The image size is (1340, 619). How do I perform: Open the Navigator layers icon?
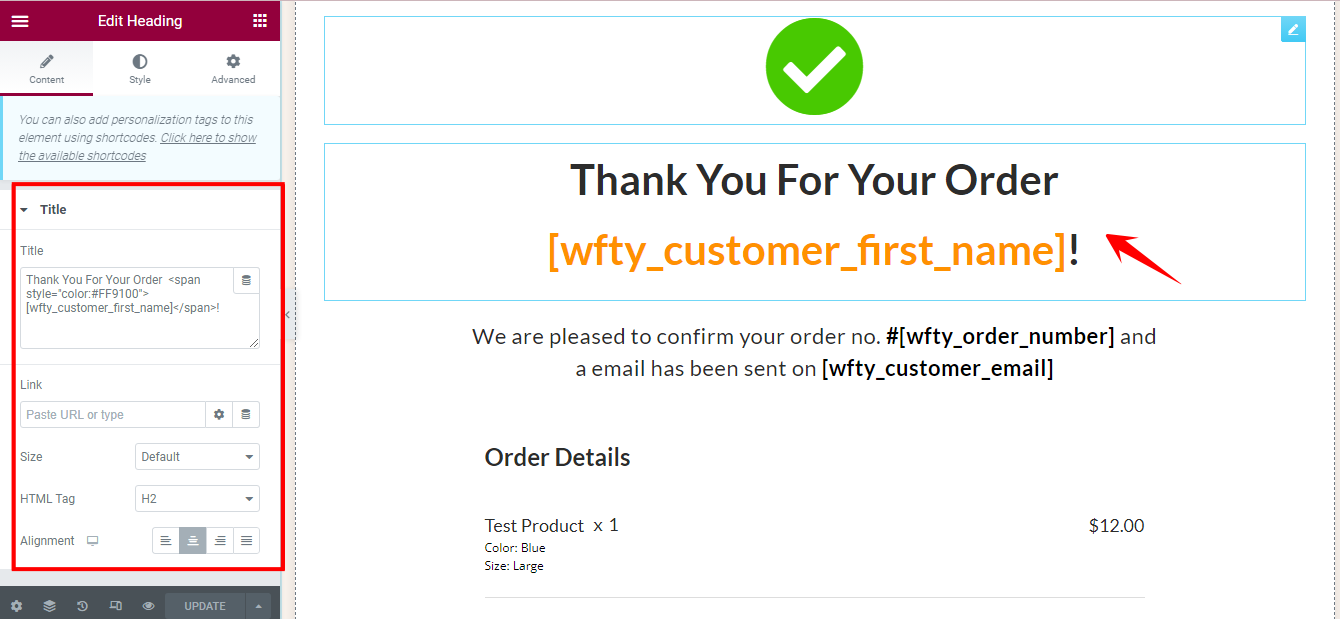tap(49, 605)
